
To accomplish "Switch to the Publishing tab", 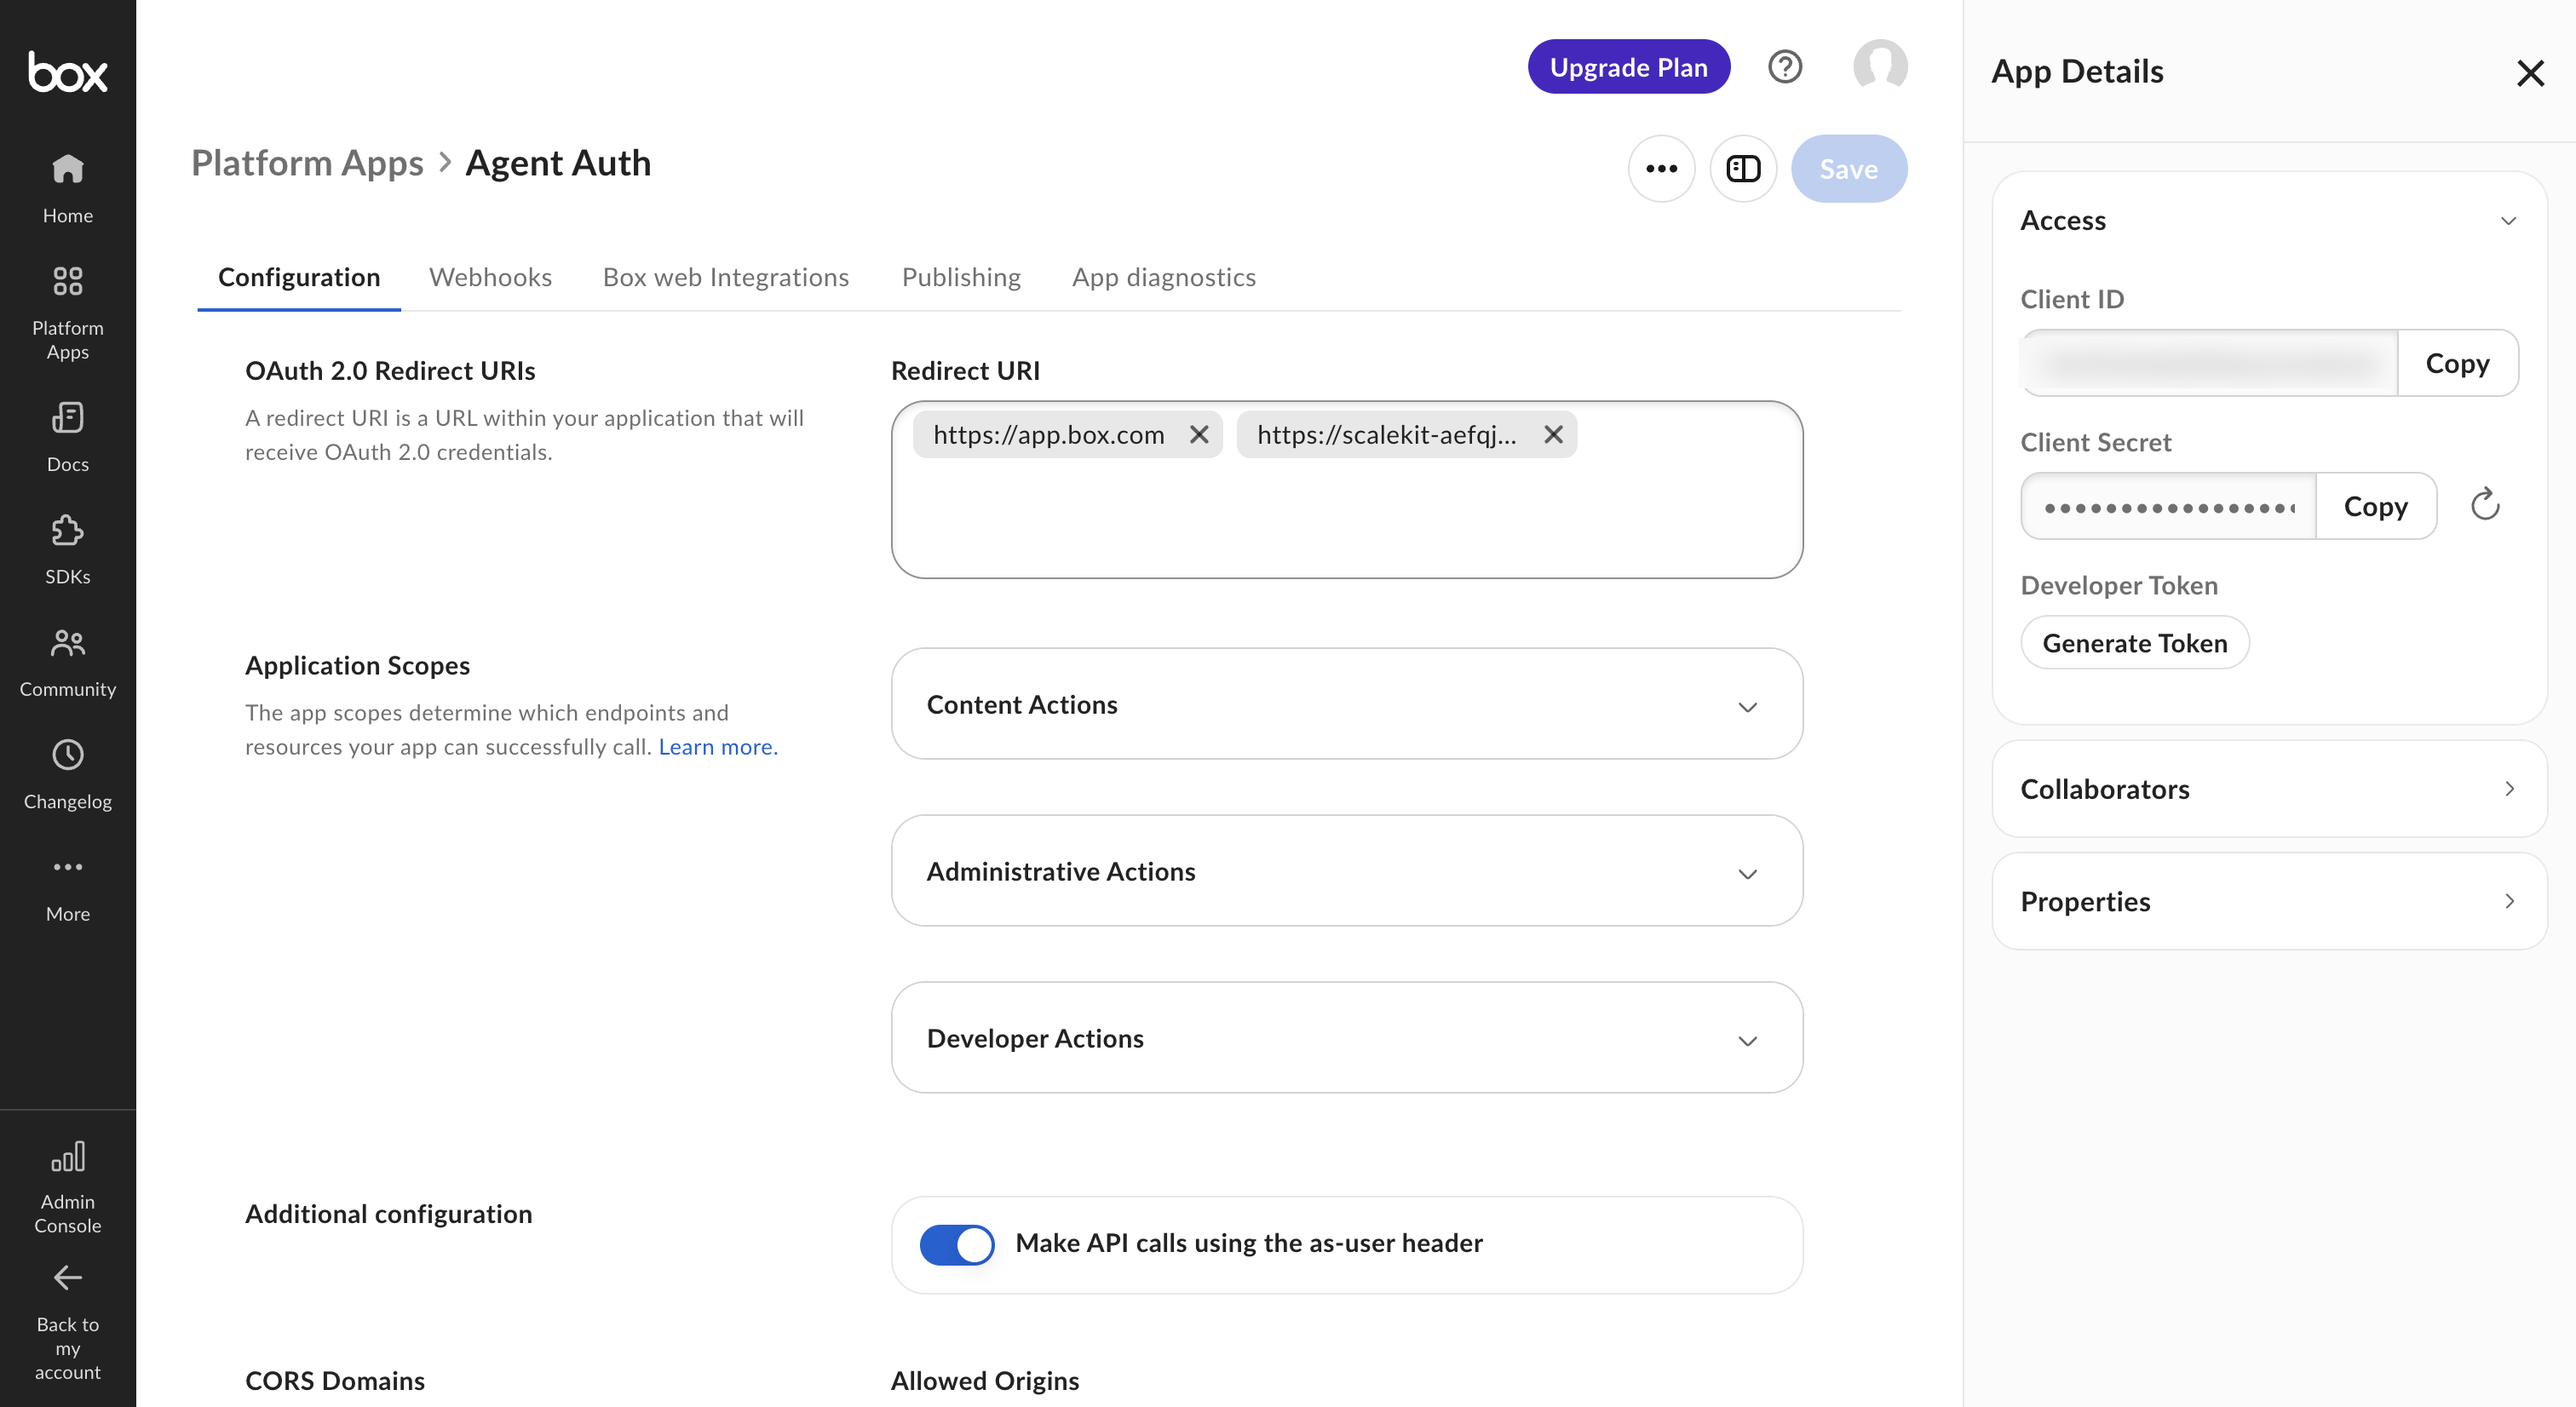I will coord(961,277).
